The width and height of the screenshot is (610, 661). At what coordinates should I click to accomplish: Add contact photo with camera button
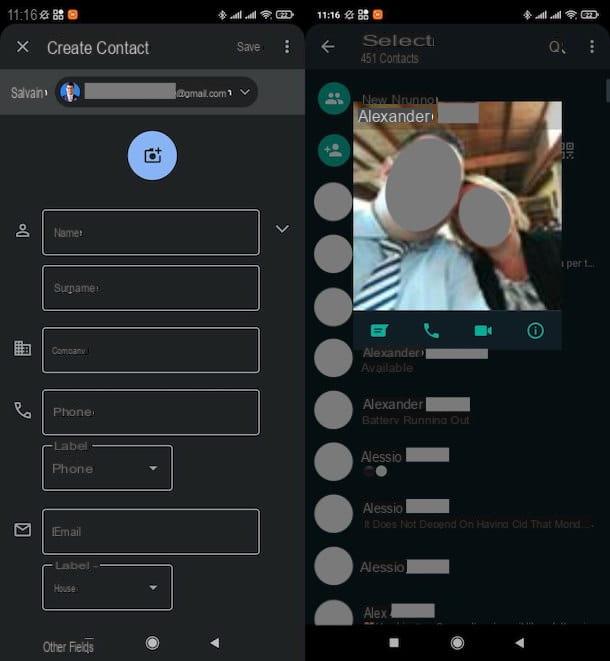coord(152,156)
